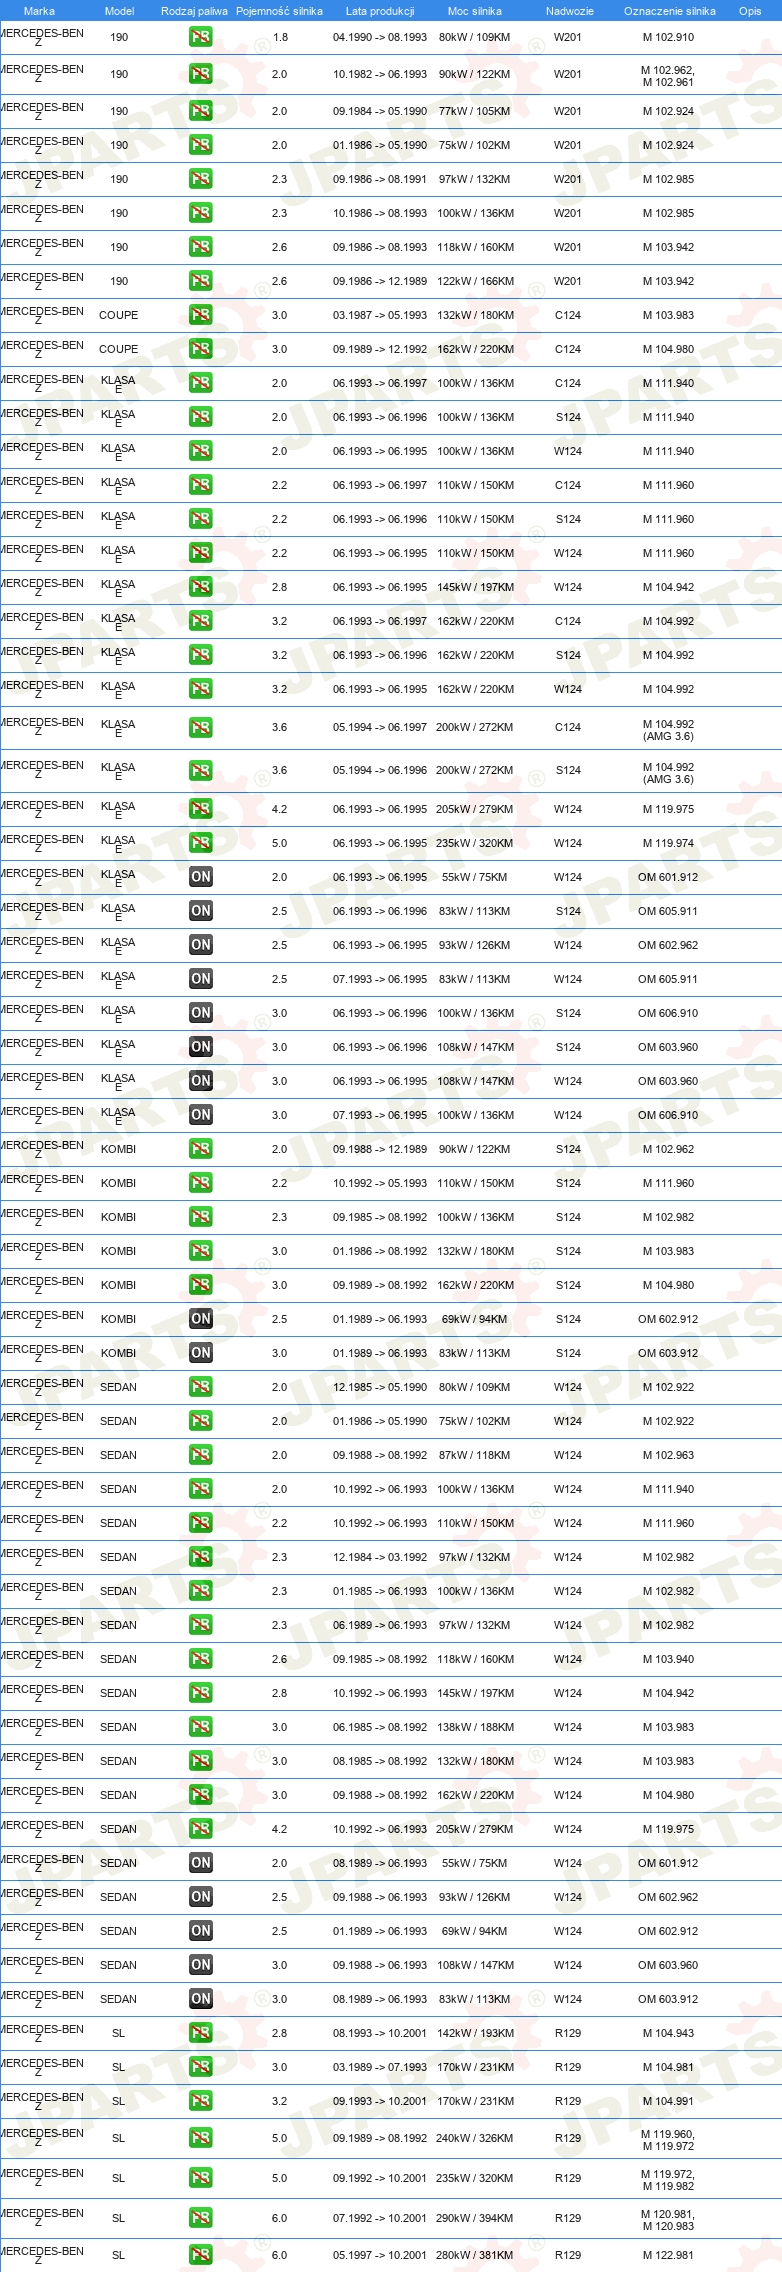
Task: Select the date cell 09.1985 -> 08.1992 in KOMBI row
Action: coord(380,1217)
